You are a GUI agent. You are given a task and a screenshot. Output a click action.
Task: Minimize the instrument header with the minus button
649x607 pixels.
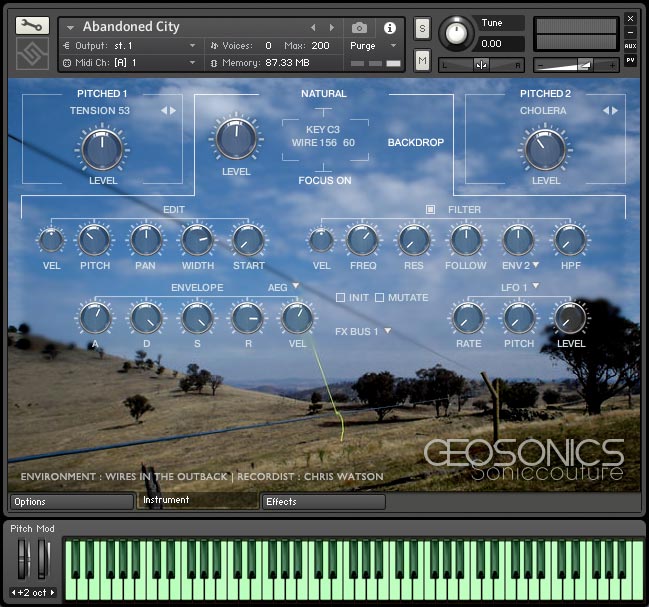point(630,32)
